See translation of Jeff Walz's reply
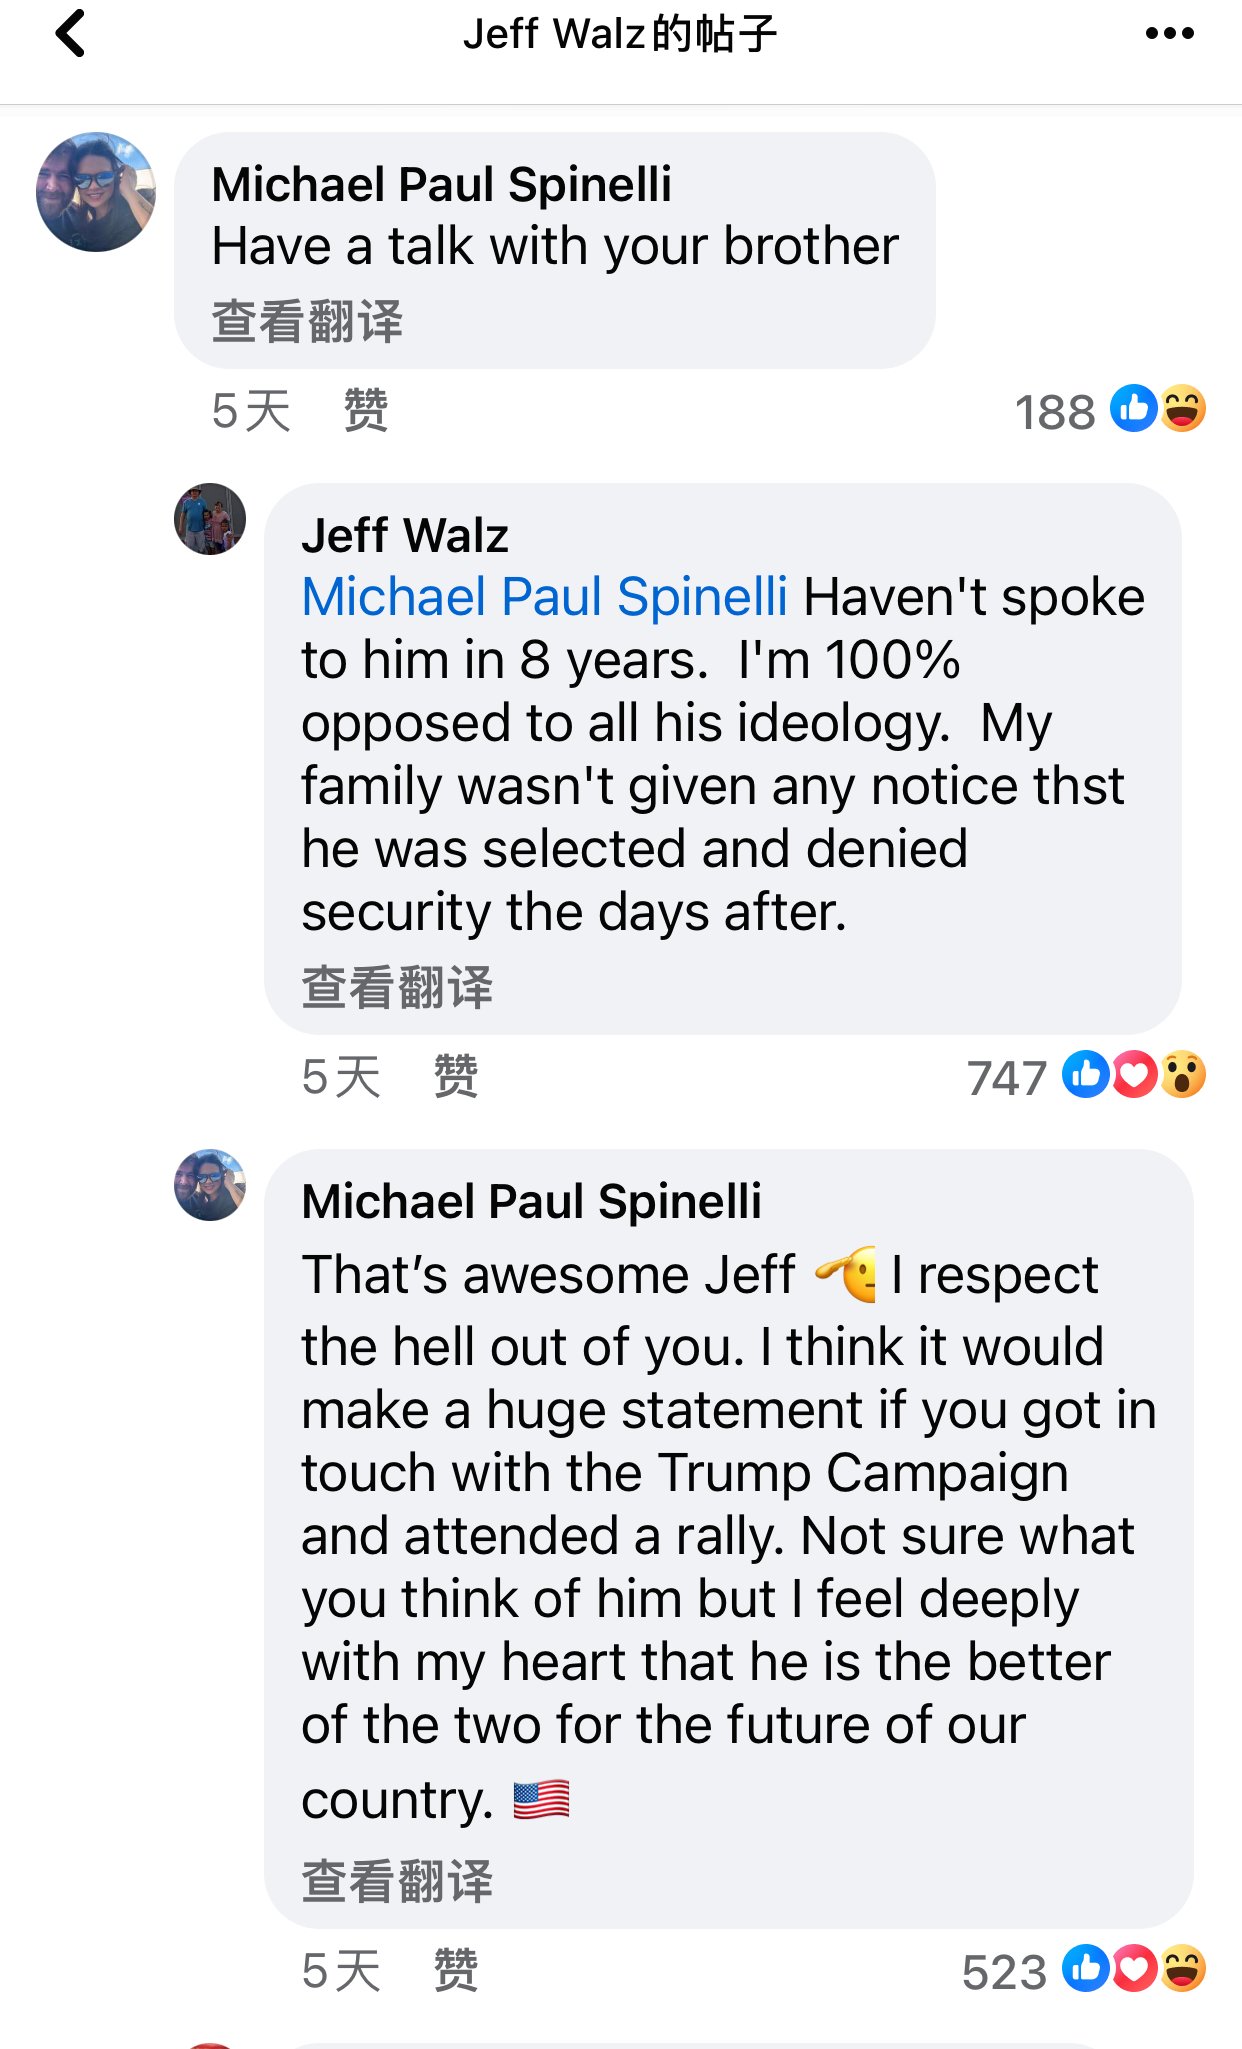1242x2049 pixels. (397, 988)
